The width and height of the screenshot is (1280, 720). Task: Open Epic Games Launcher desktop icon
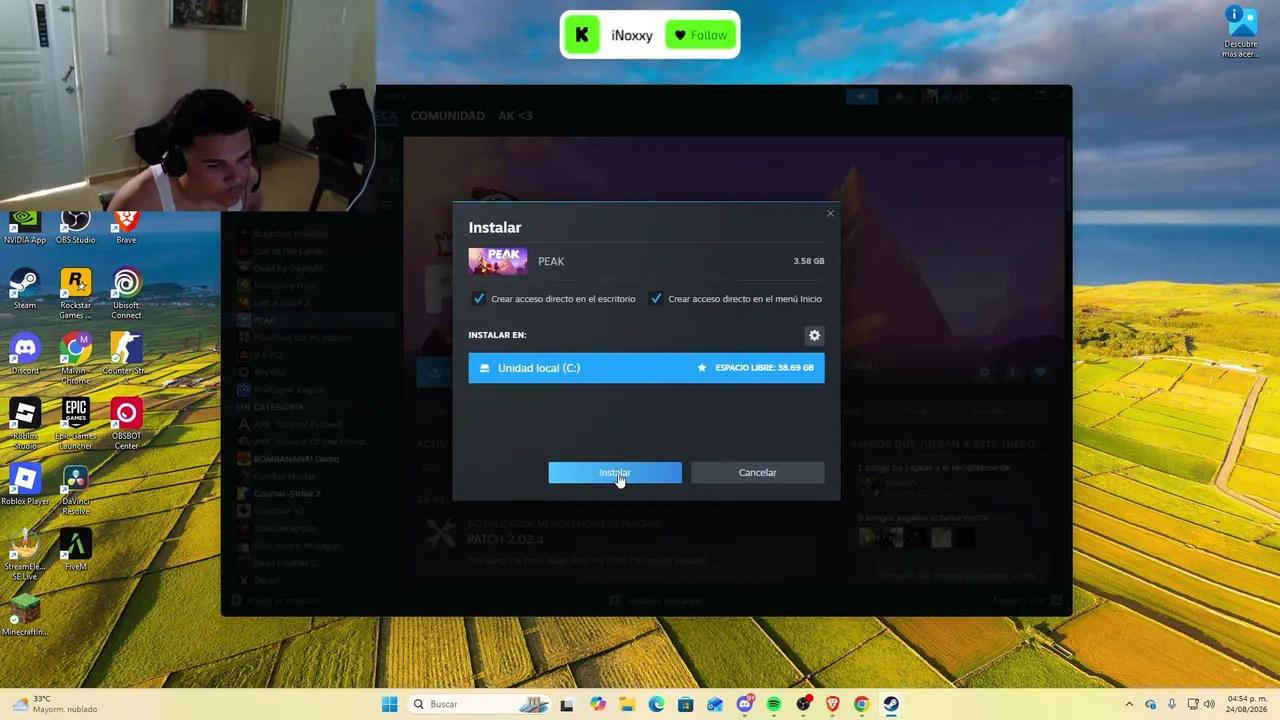point(76,425)
